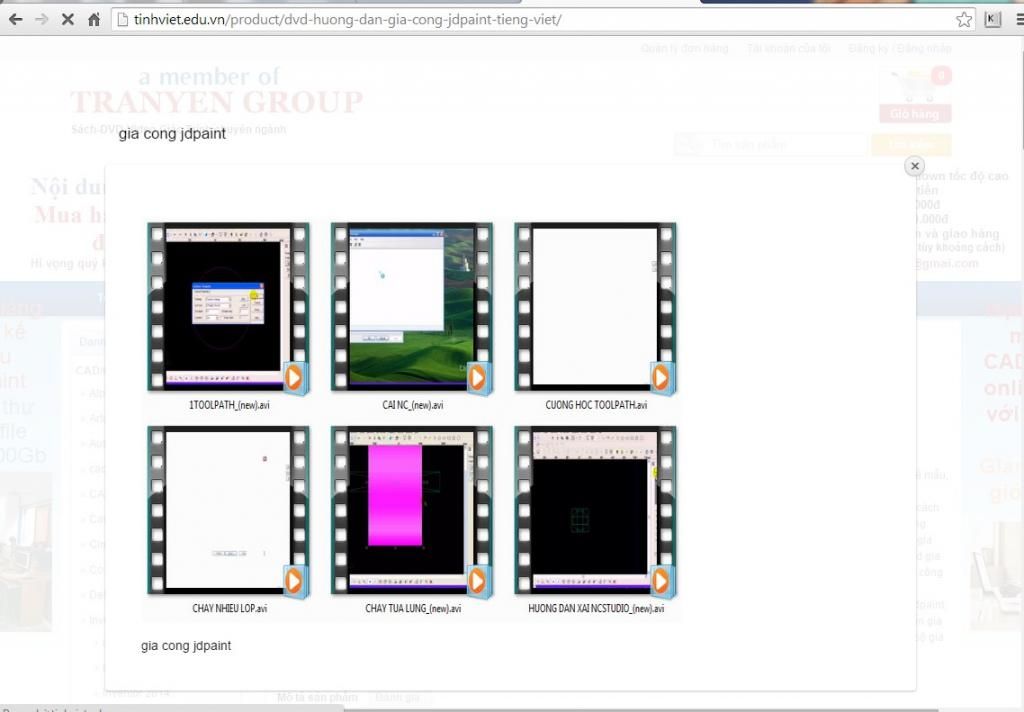Click the file name CAI NC_(new).avi
The width and height of the screenshot is (1024, 712).
click(413, 405)
